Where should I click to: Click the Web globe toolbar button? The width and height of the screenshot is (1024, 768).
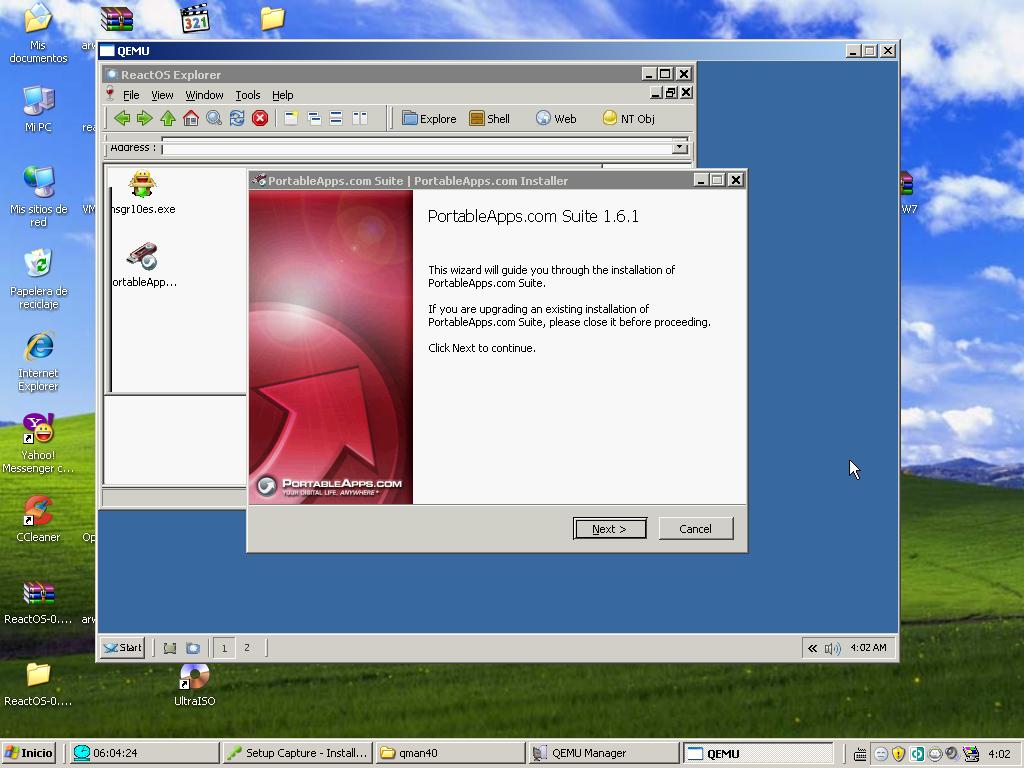(555, 118)
